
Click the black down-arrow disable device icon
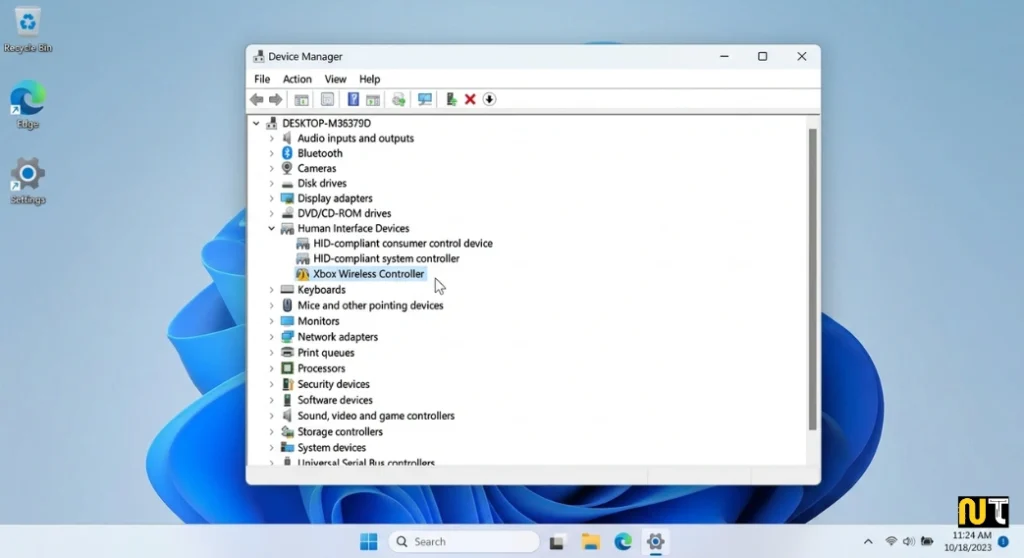click(x=489, y=99)
